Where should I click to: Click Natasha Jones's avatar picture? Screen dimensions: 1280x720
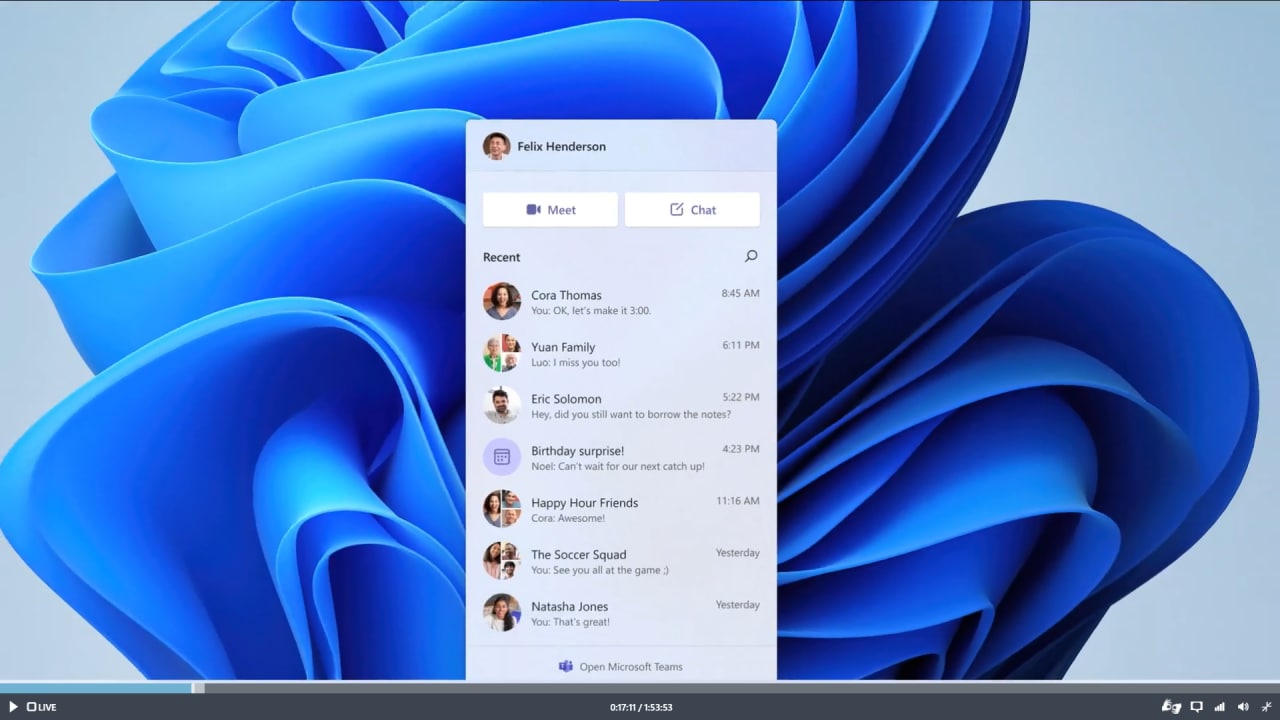coord(502,613)
